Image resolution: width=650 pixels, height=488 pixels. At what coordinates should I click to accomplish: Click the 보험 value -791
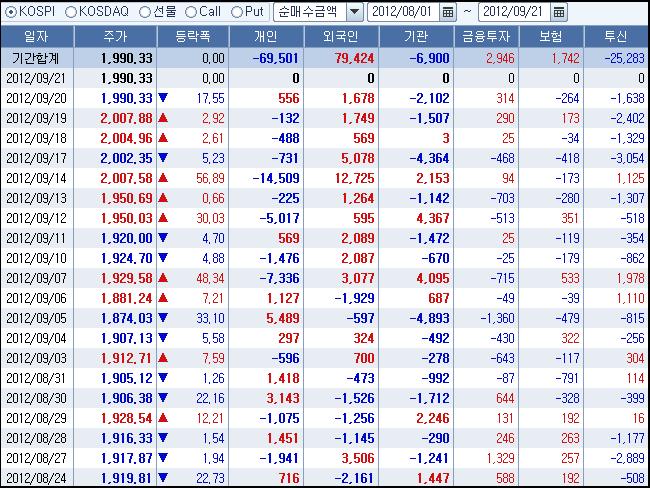click(x=567, y=378)
